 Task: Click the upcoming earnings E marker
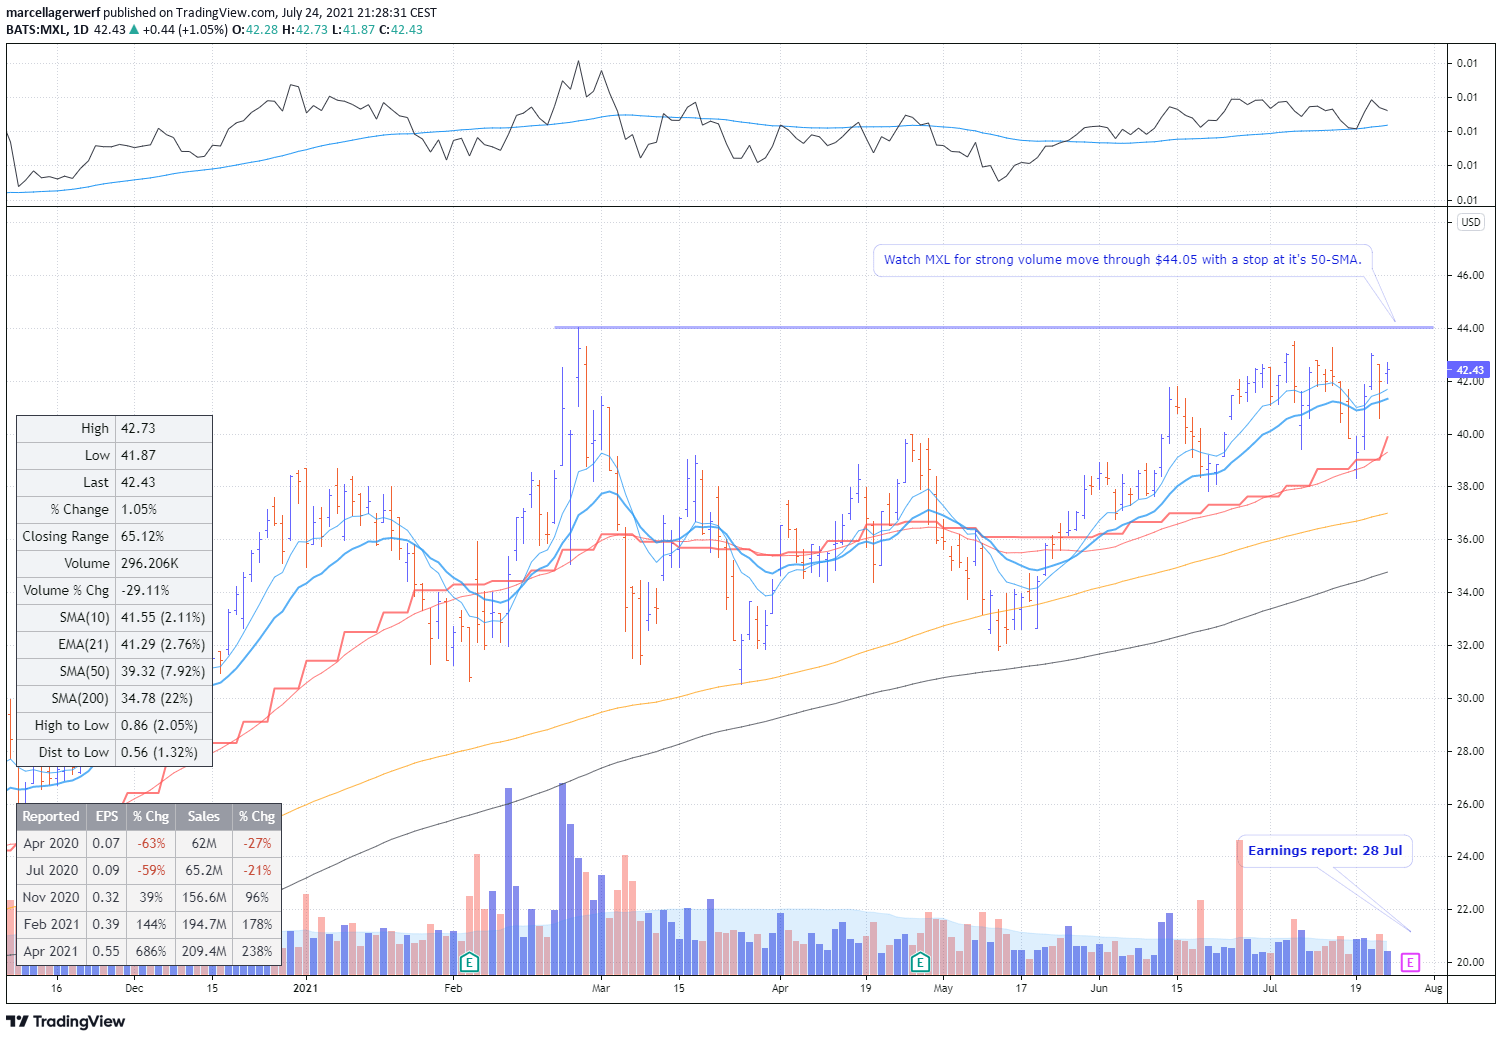[x=1410, y=962]
